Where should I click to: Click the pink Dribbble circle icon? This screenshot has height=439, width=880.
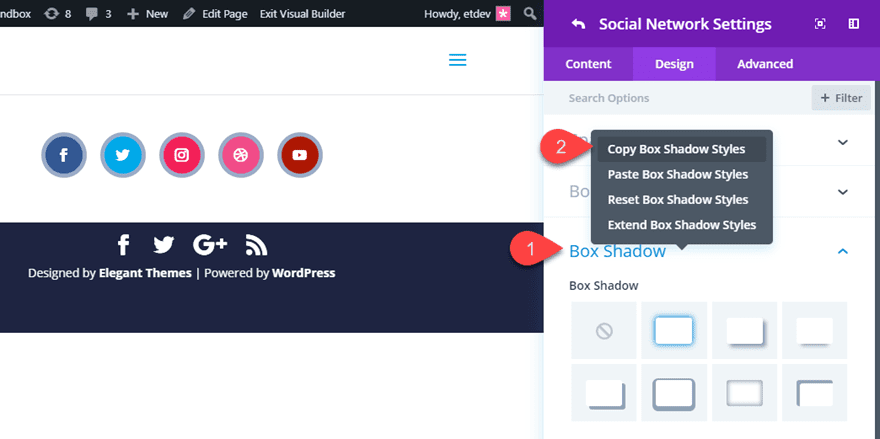tap(241, 155)
